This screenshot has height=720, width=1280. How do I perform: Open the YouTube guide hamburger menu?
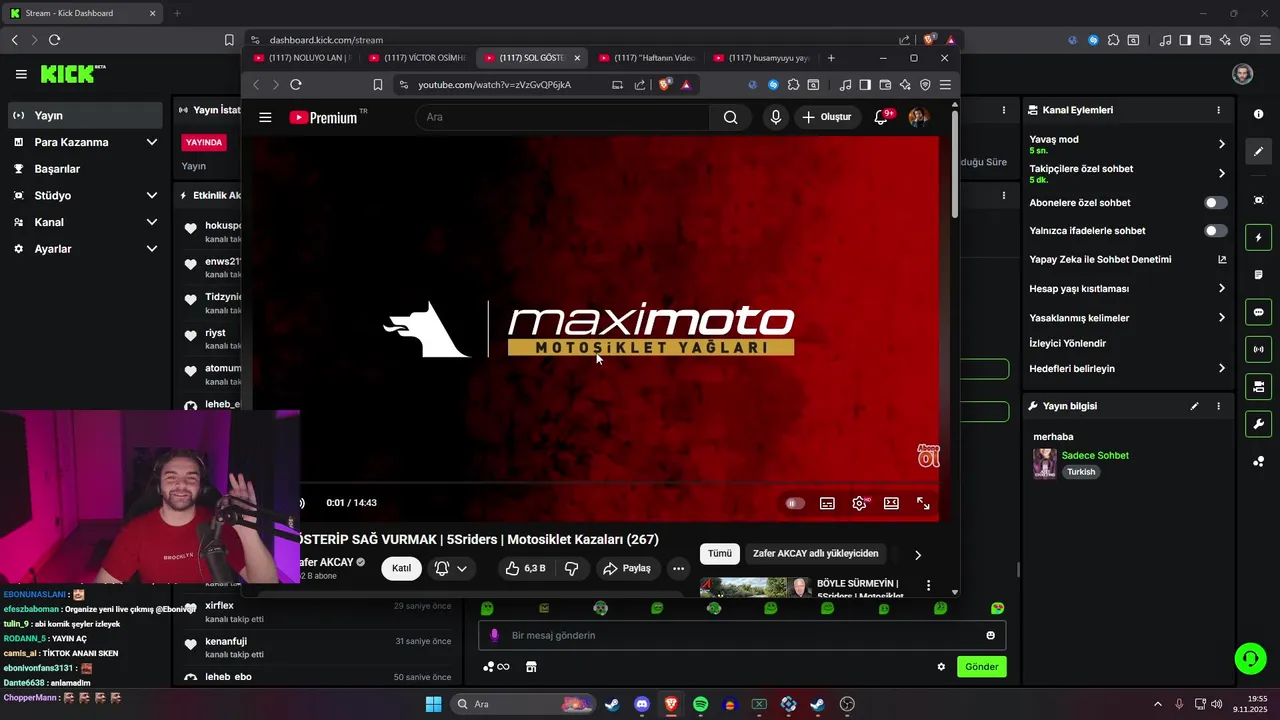click(x=265, y=117)
